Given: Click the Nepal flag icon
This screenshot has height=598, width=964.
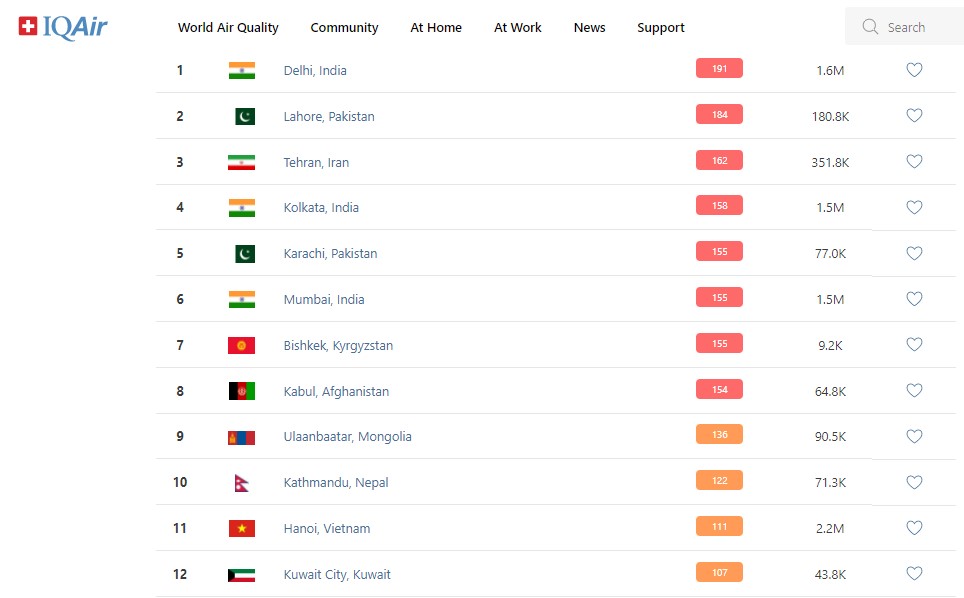Looking at the screenshot, I should pyautogui.click(x=241, y=483).
